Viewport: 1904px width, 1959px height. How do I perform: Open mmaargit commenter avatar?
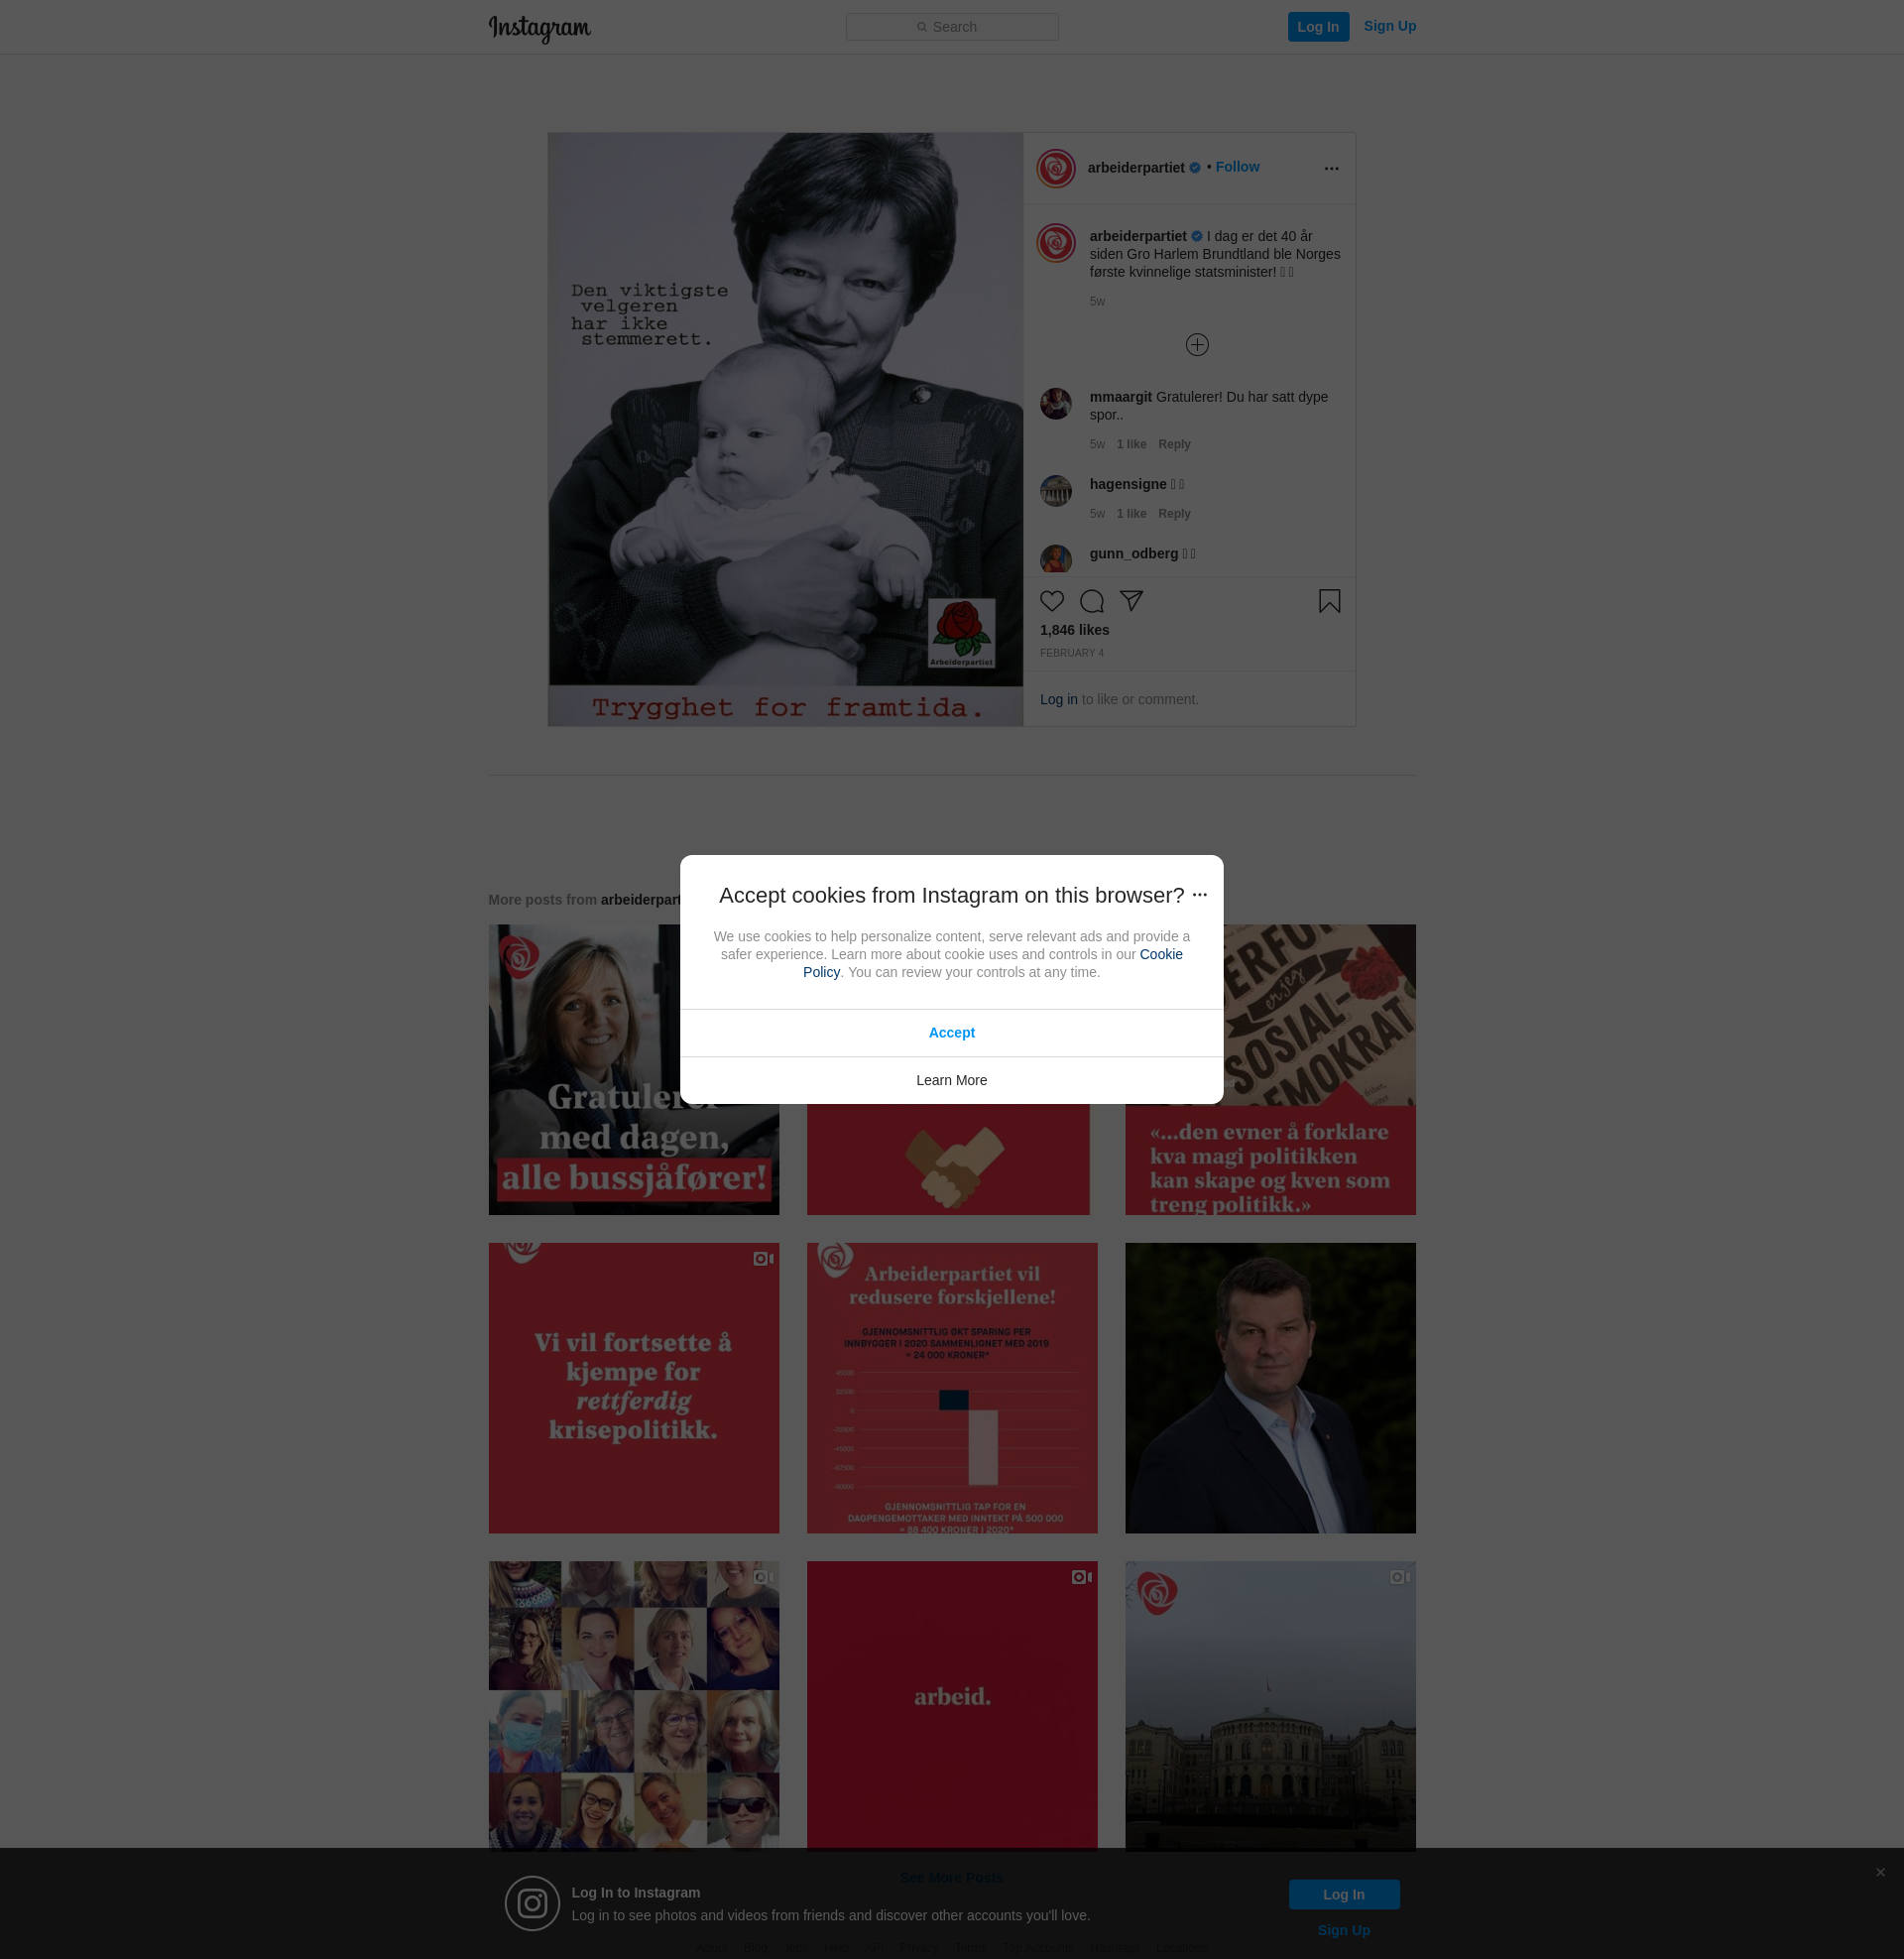[x=1056, y=404]
